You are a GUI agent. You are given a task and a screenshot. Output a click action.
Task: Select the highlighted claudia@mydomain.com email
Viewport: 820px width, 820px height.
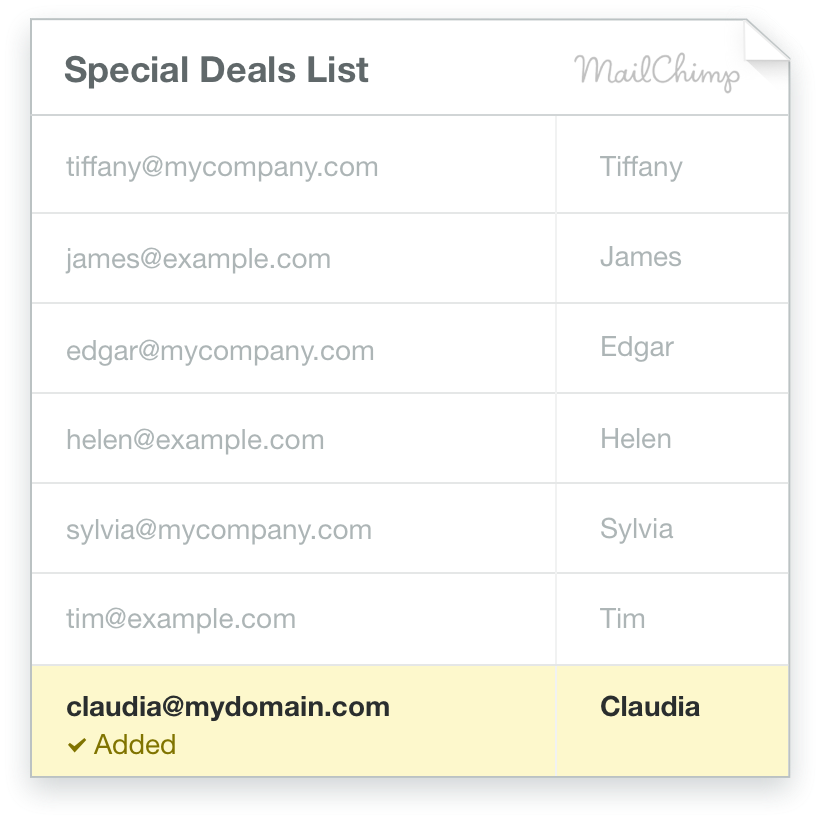(228, 707)
